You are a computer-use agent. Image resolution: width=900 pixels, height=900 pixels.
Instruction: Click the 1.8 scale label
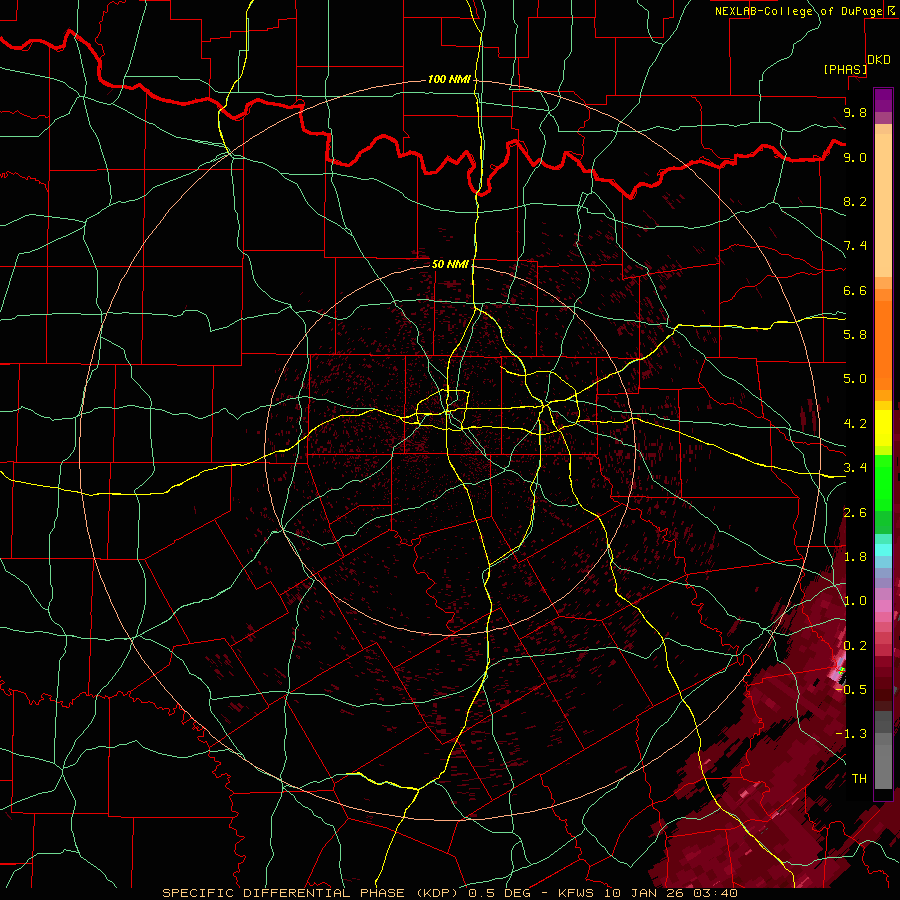(x=855, y=557)
